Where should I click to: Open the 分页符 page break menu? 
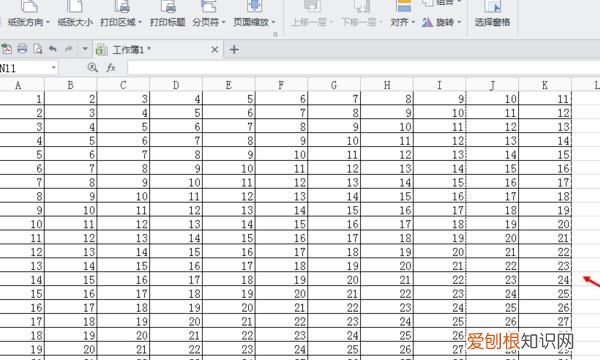209,14
